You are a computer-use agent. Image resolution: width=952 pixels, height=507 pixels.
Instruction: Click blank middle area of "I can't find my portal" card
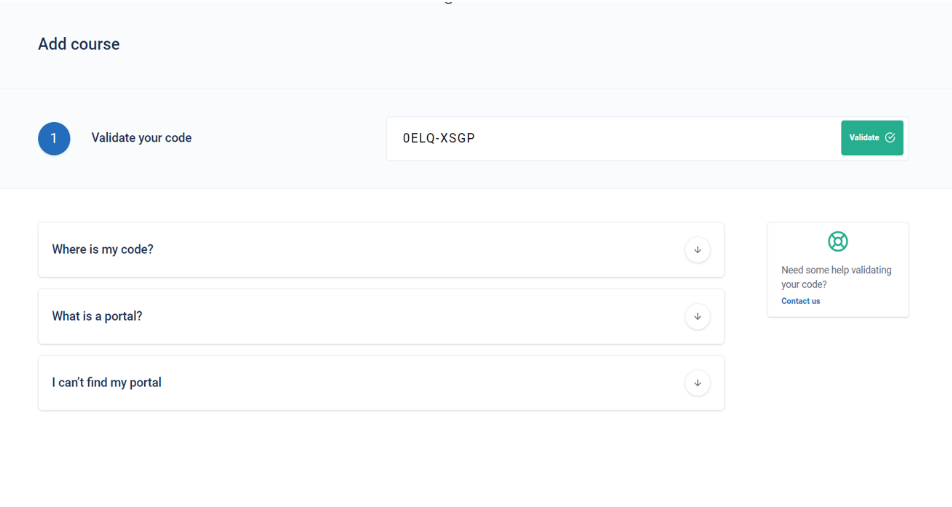coord(425,383)
